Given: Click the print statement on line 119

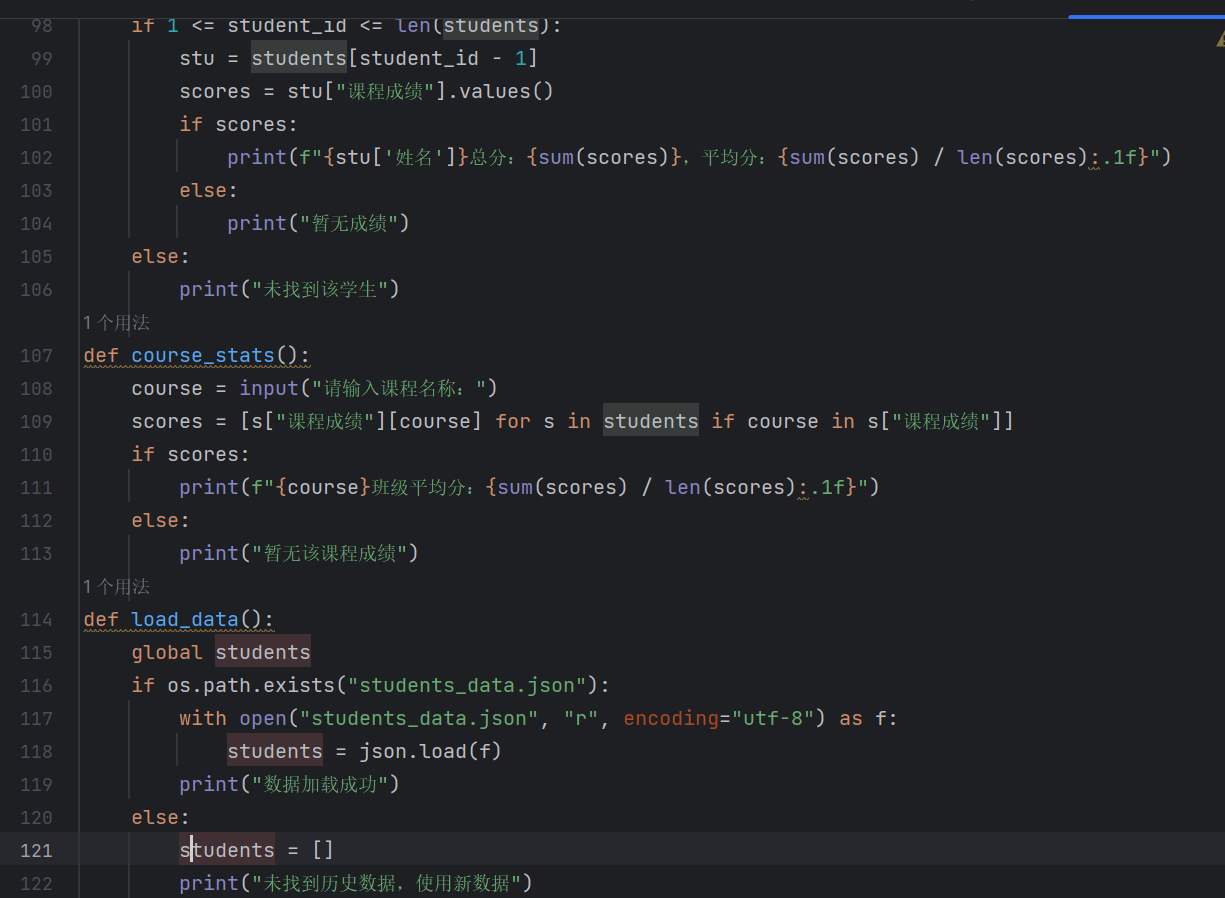Looking at the screenshot, I should coord(208,784).
